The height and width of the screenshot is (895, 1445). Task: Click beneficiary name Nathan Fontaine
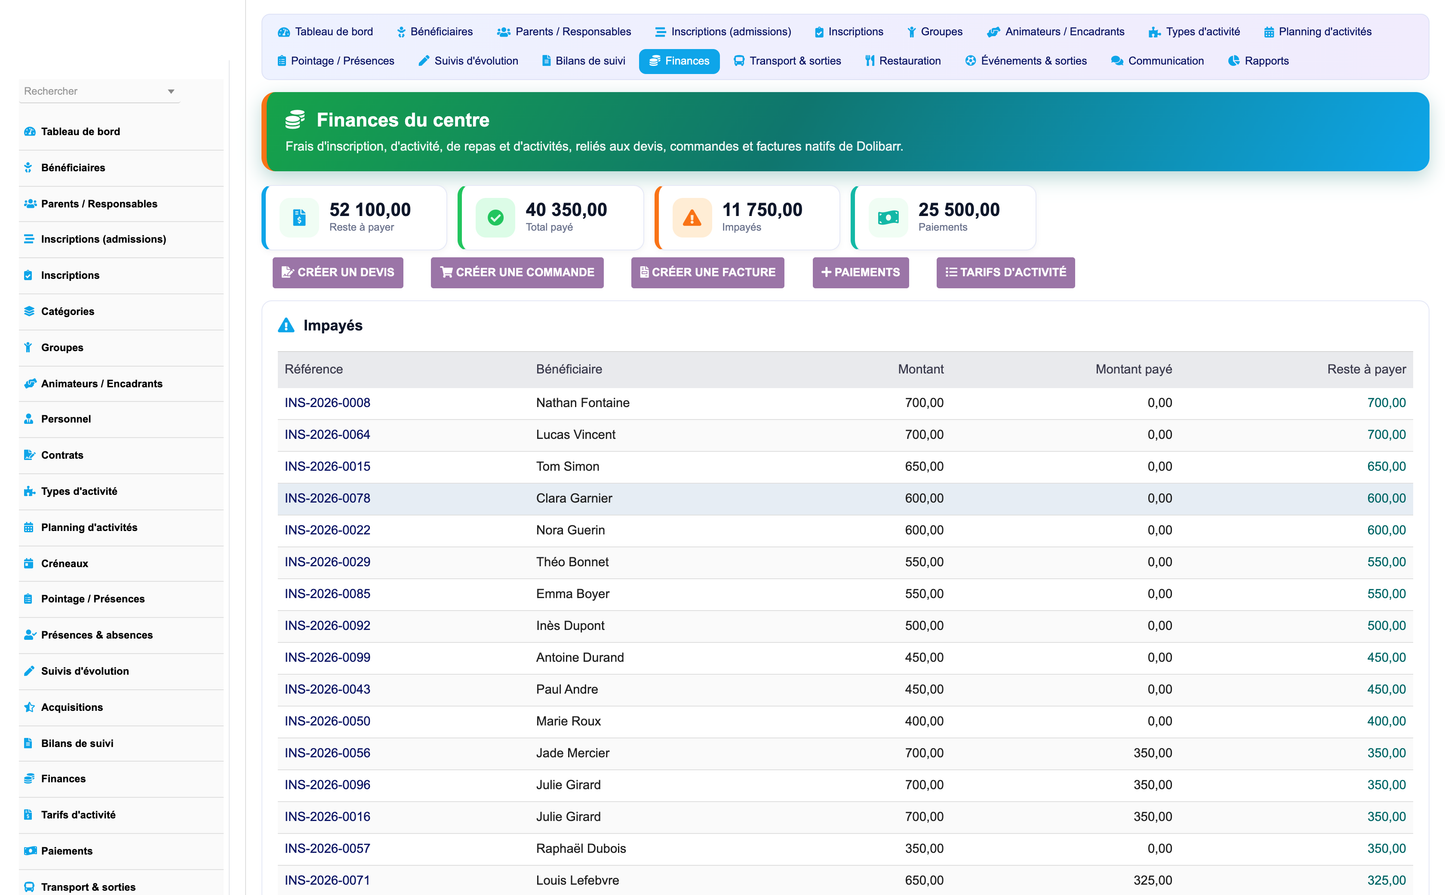pos(583,403)
